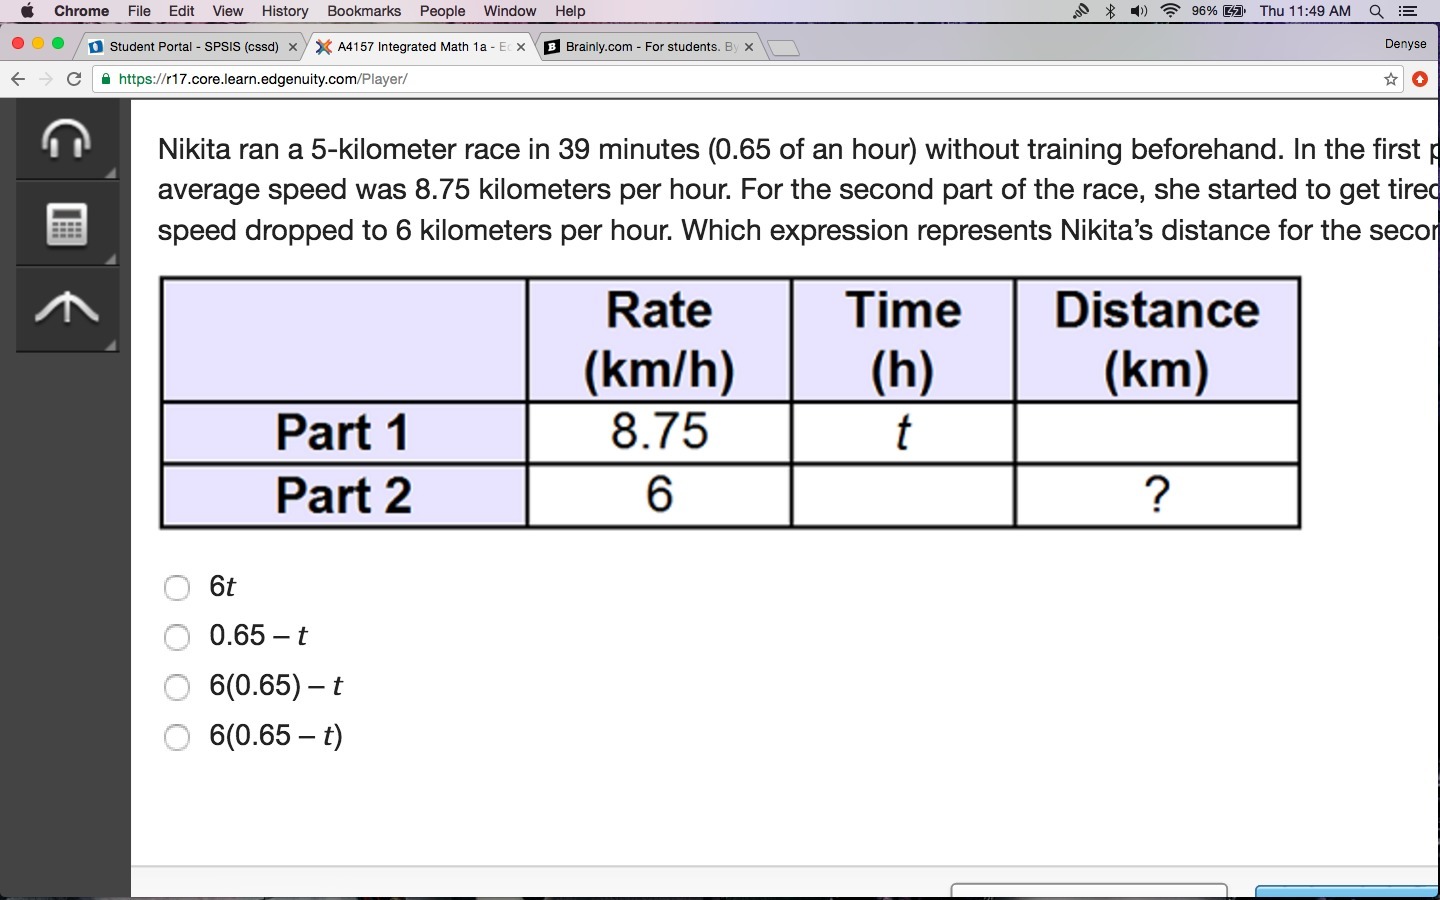The width and height of the screenshot is (1440, 900).
Task: Switch to the Student Portal - SPSIS tab
Action: [192, 47]
